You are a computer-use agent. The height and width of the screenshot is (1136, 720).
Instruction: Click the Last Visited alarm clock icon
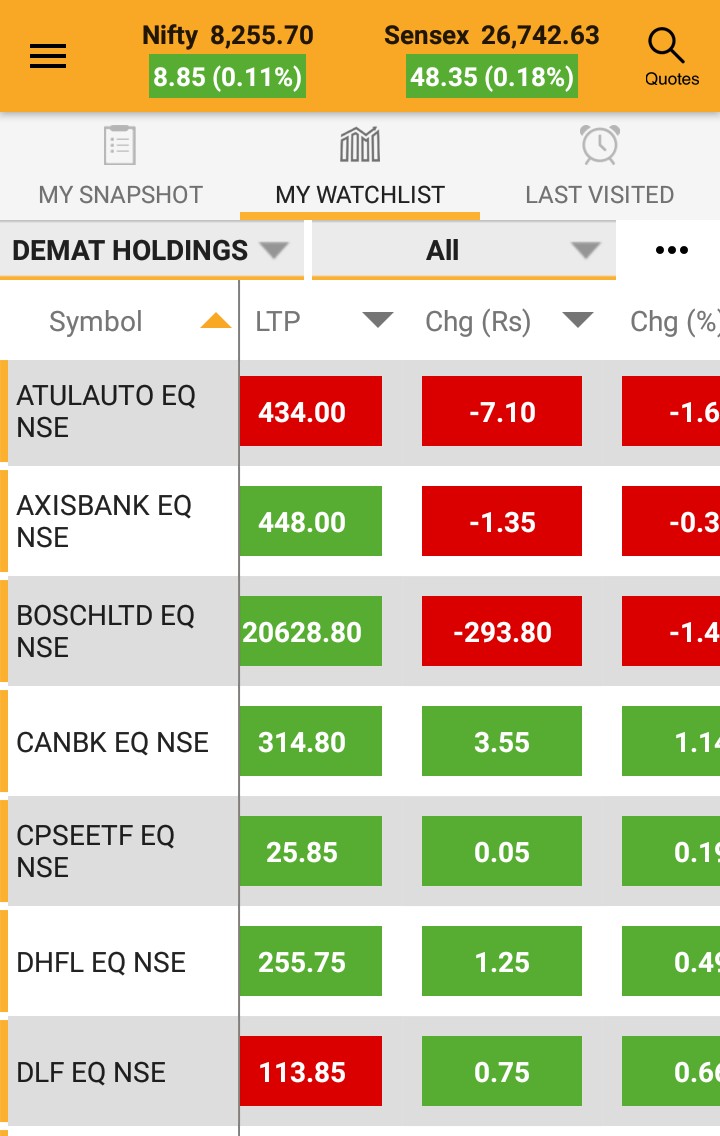tap(600, 146)
